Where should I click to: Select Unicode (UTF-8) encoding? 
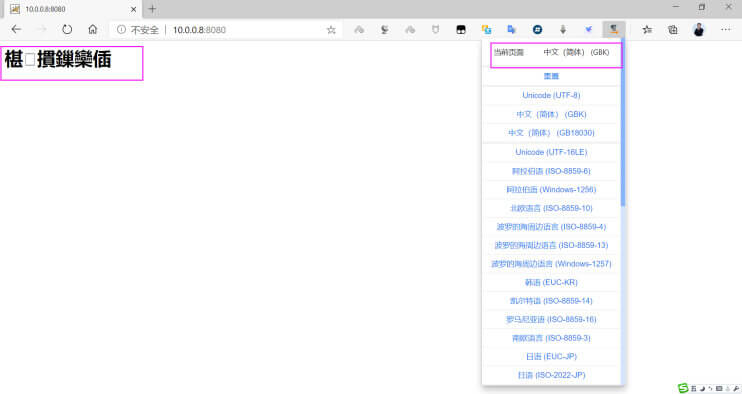pos(551,95)
